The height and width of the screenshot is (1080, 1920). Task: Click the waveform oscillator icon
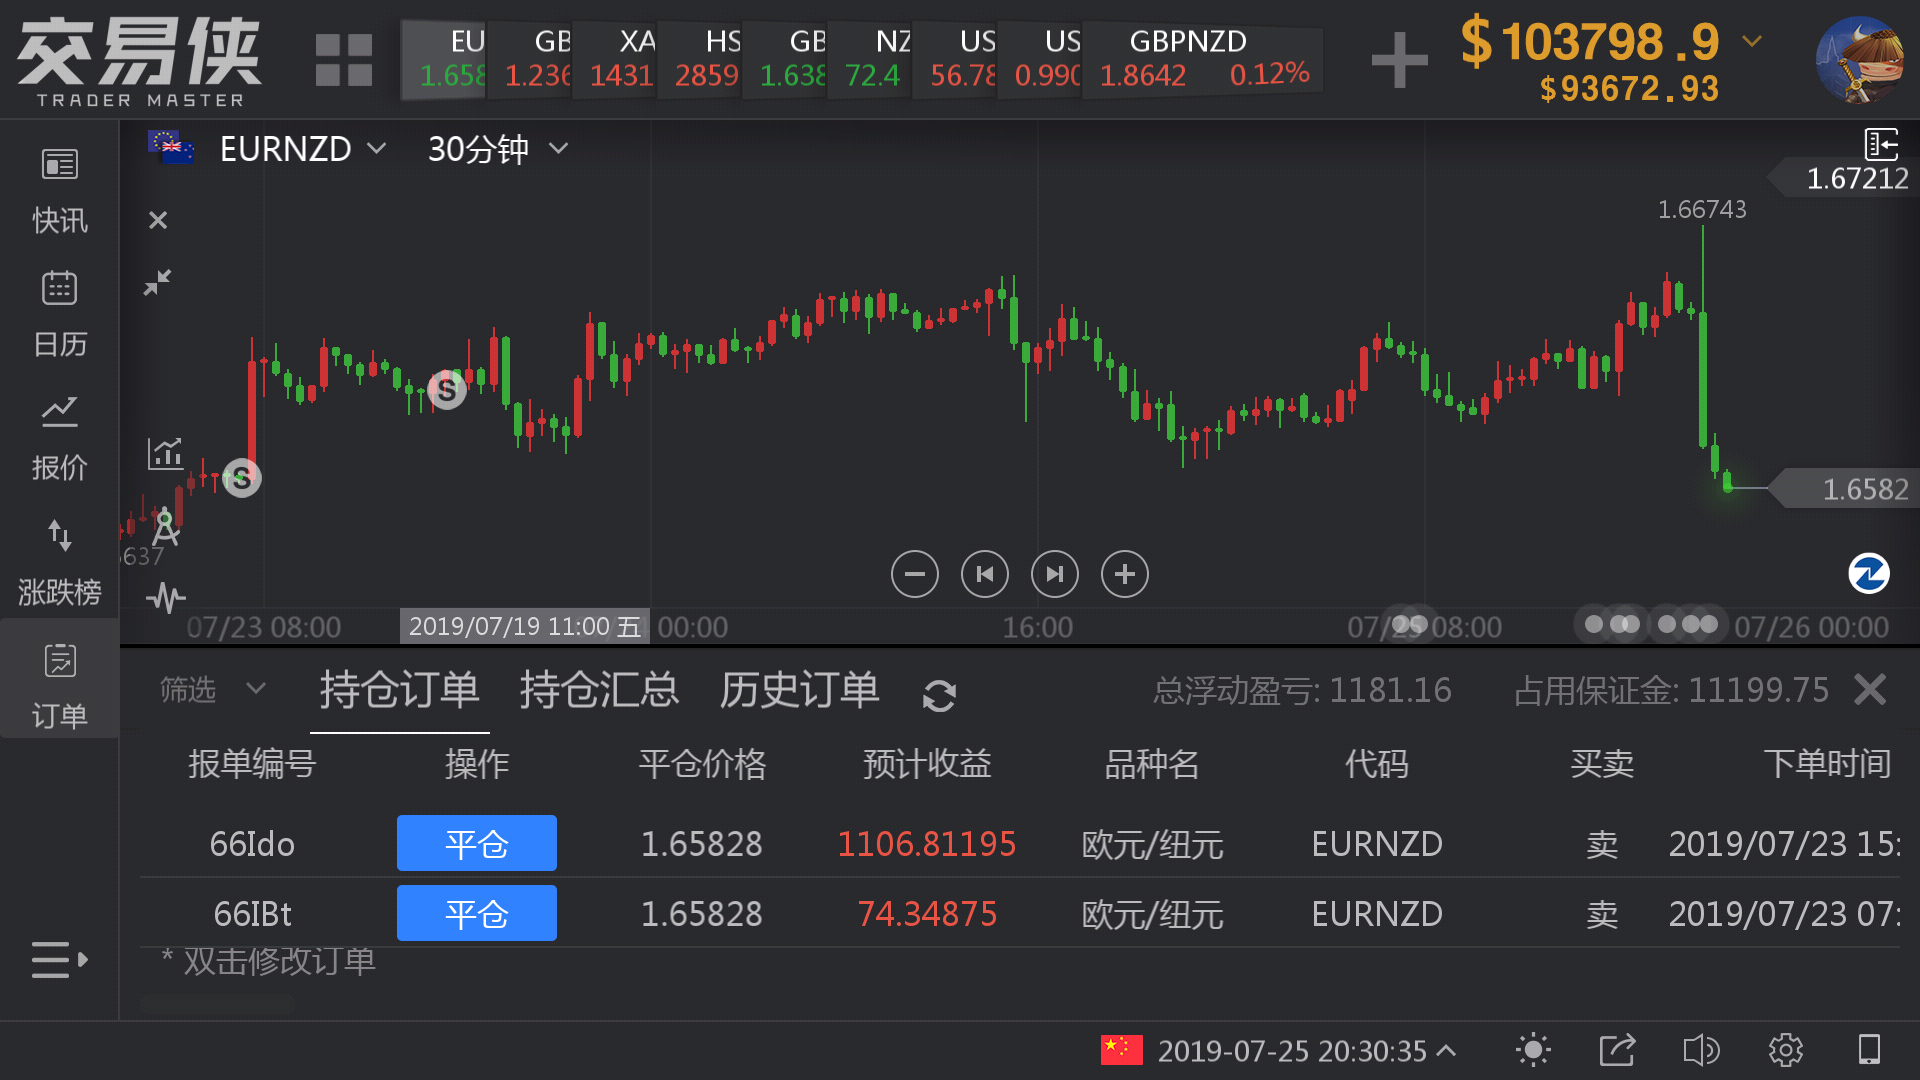coord(165,598)
